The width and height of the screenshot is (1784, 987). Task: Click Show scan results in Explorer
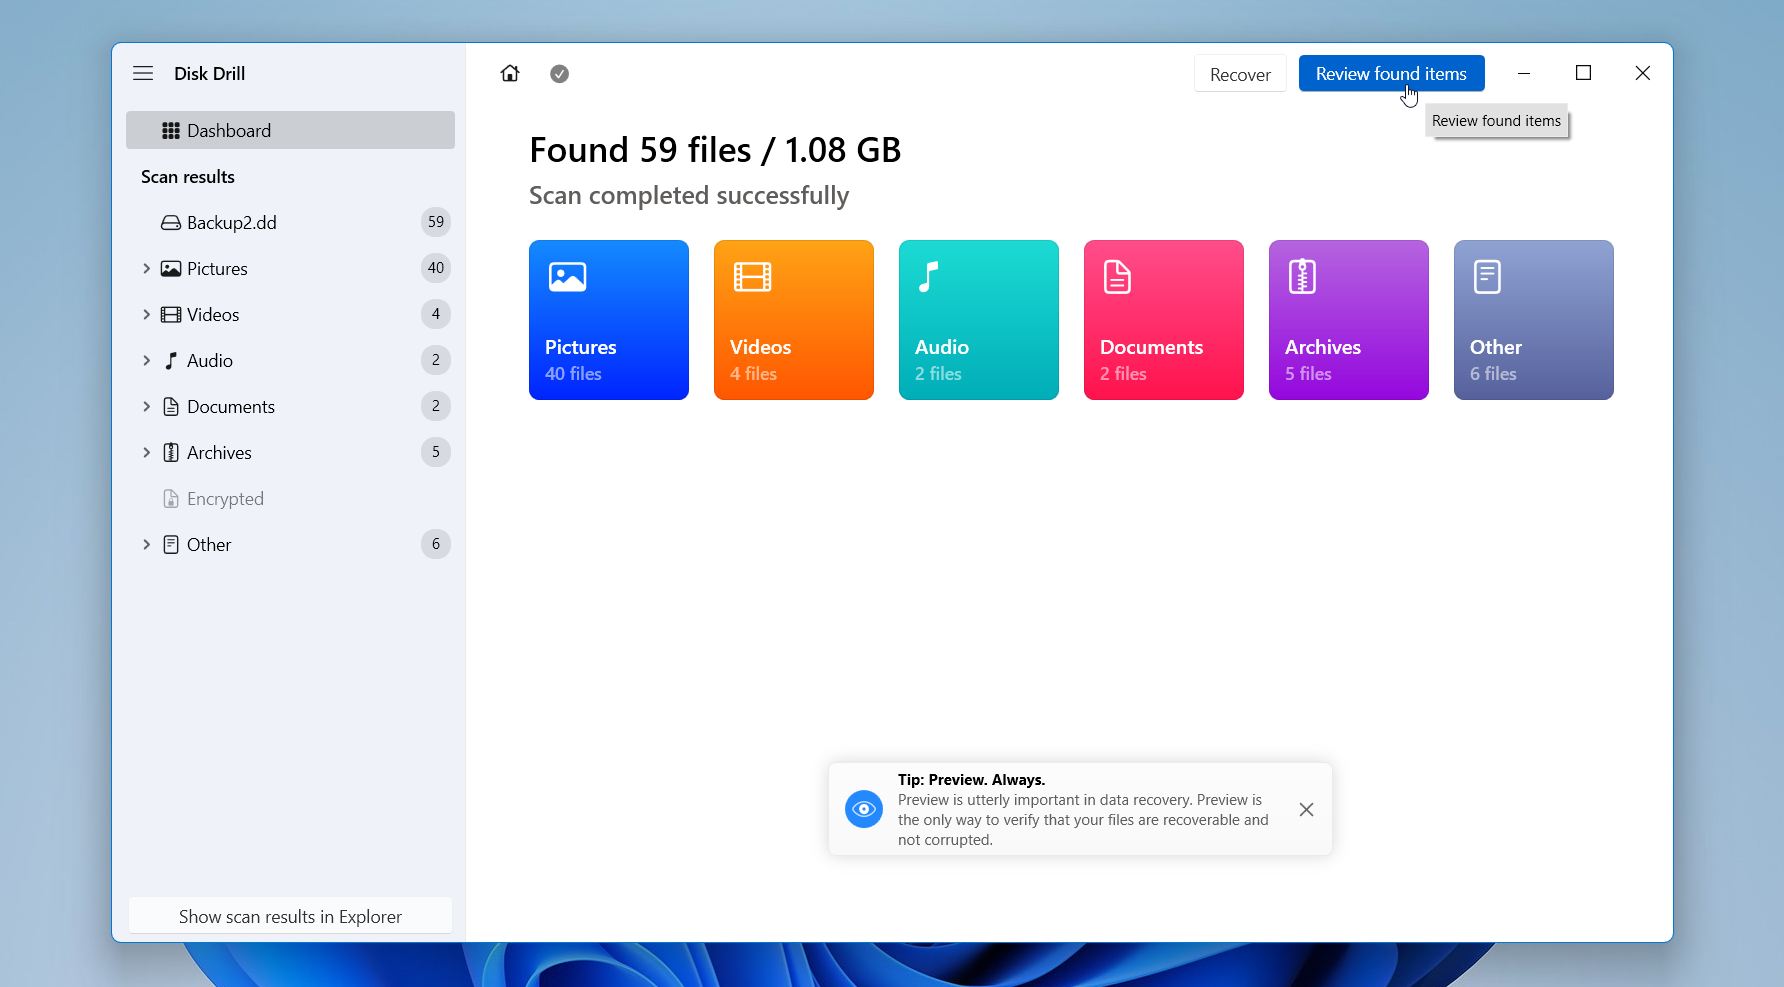[x=290, y=916]
